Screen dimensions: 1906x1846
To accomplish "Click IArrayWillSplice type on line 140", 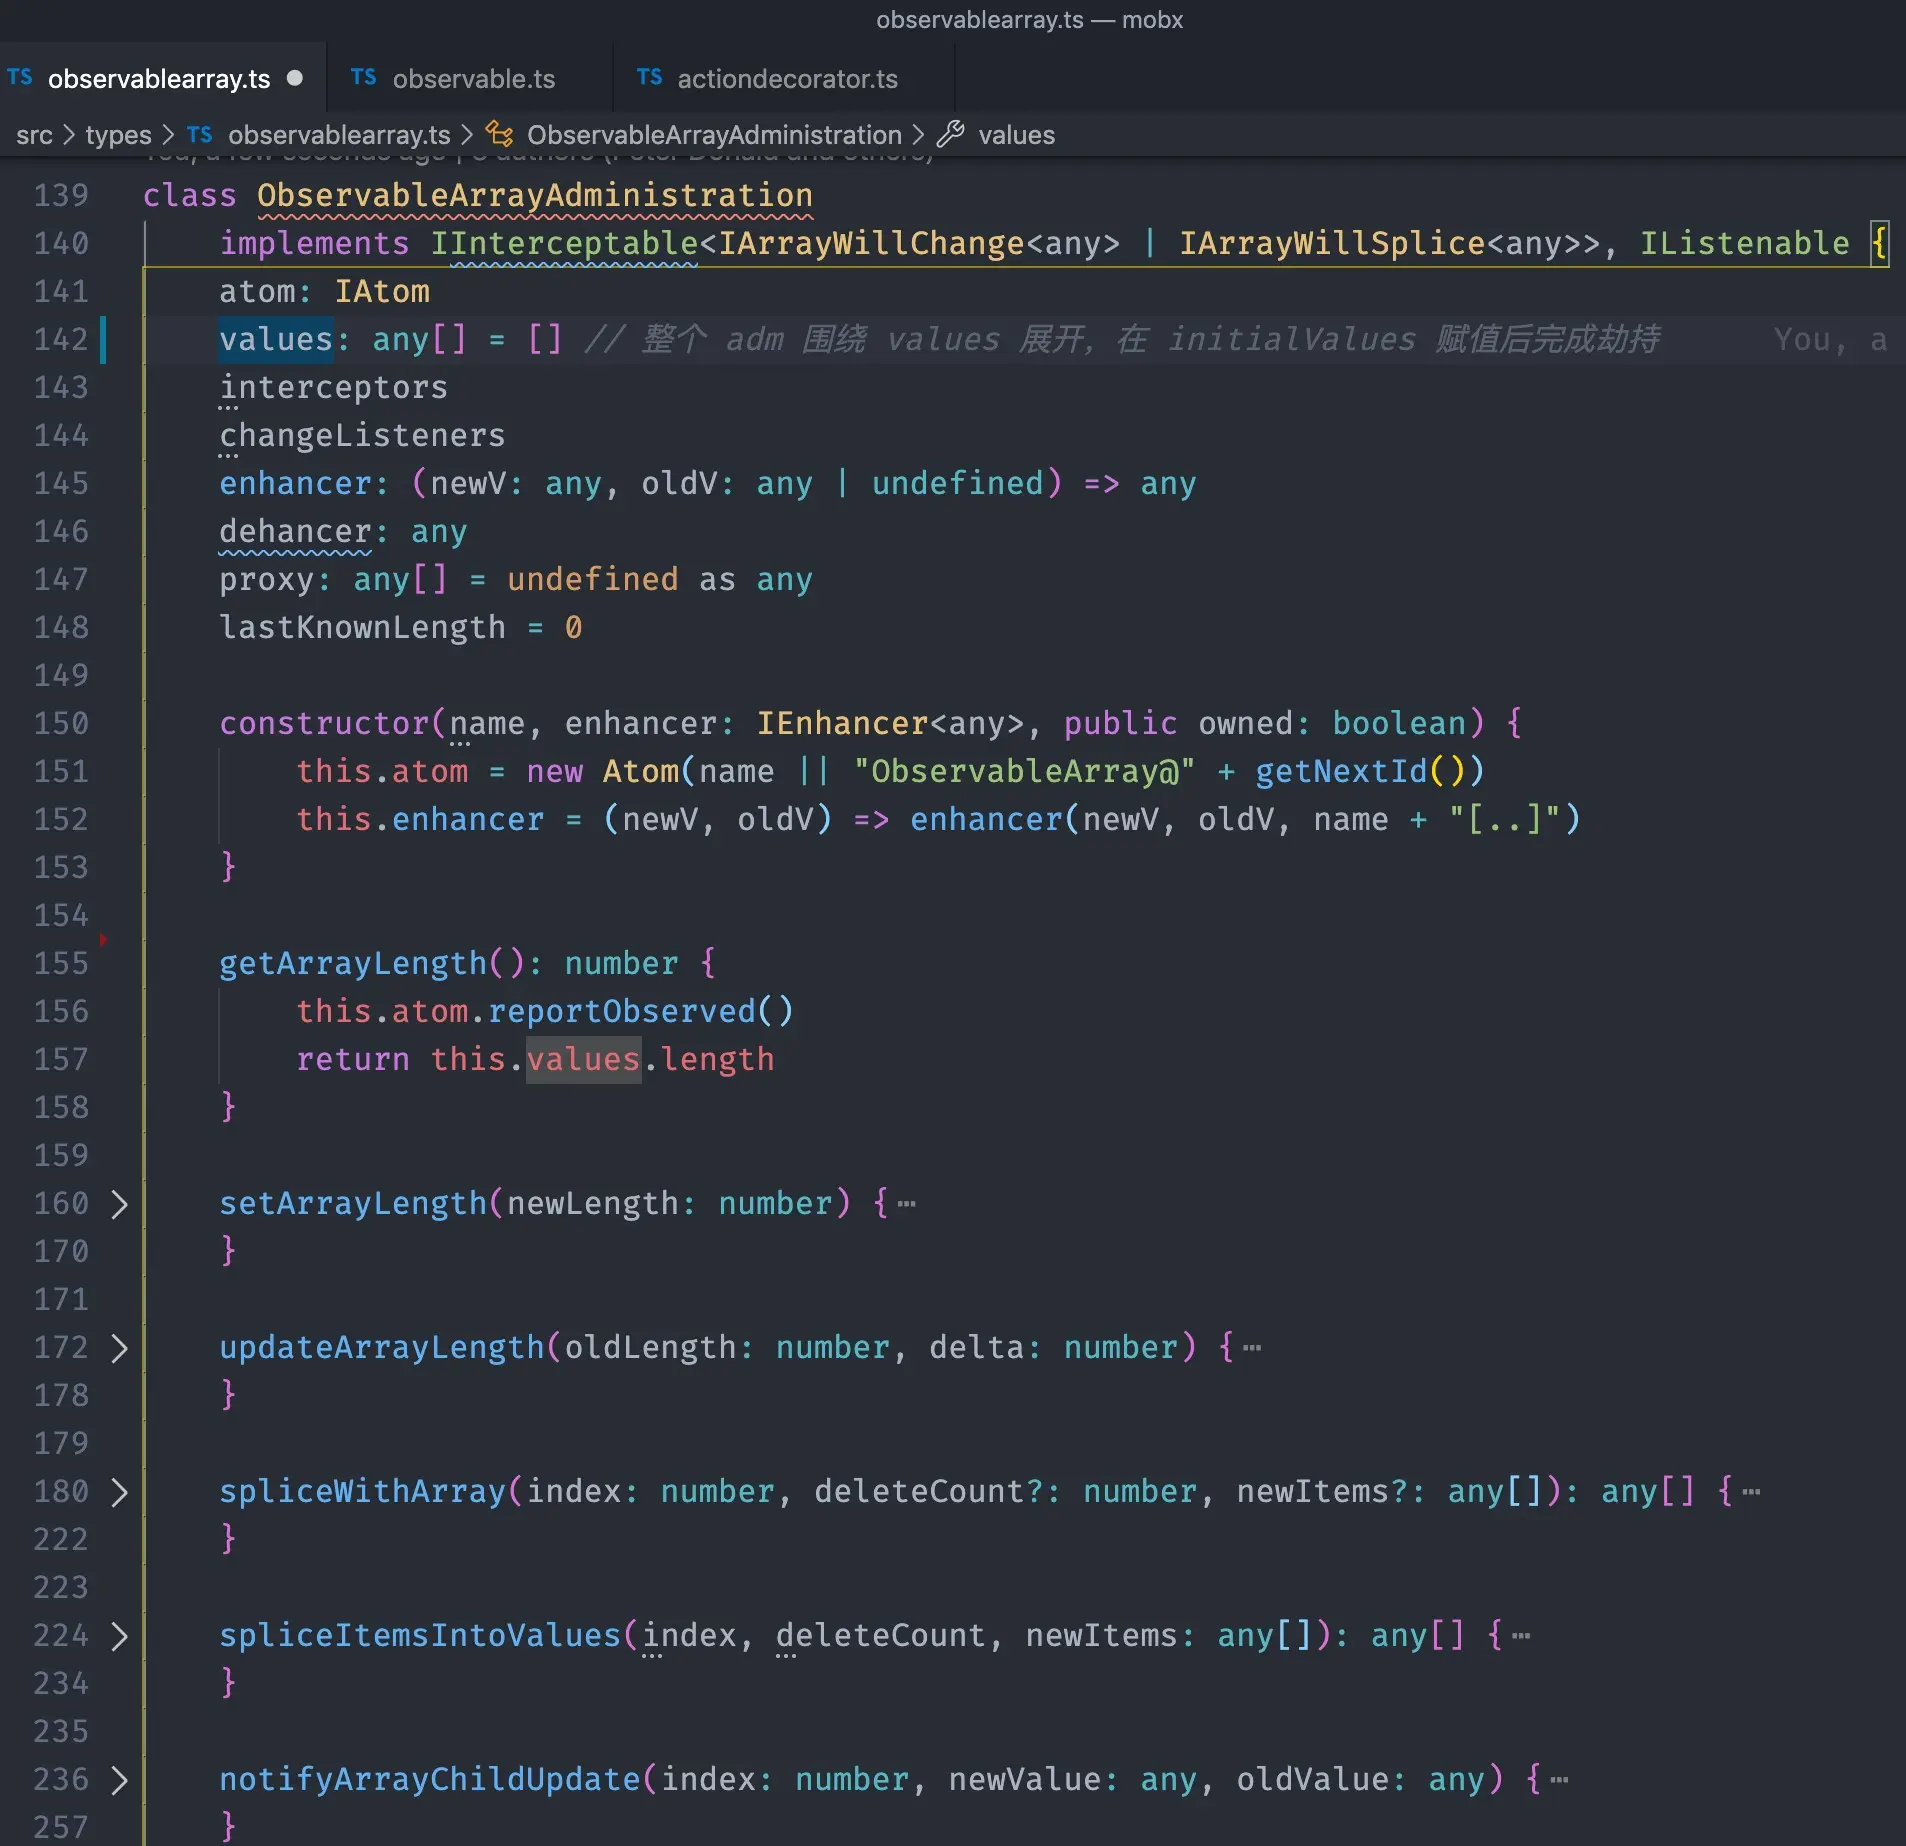I will pyautogui.click(x=1332, y=244).
